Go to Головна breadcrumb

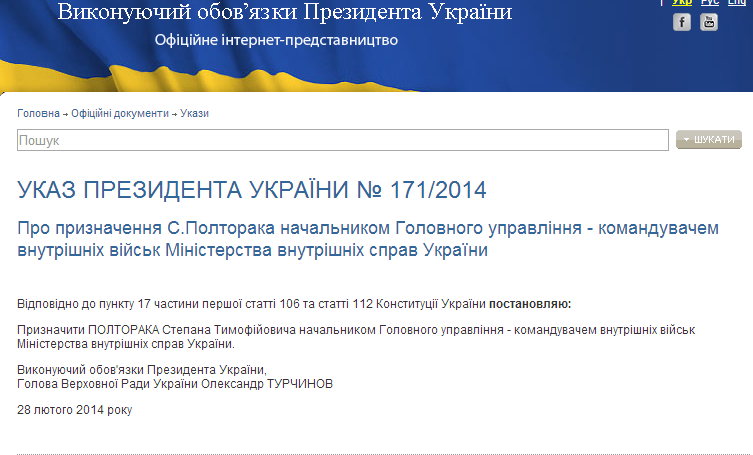click(x=38, y=113)
